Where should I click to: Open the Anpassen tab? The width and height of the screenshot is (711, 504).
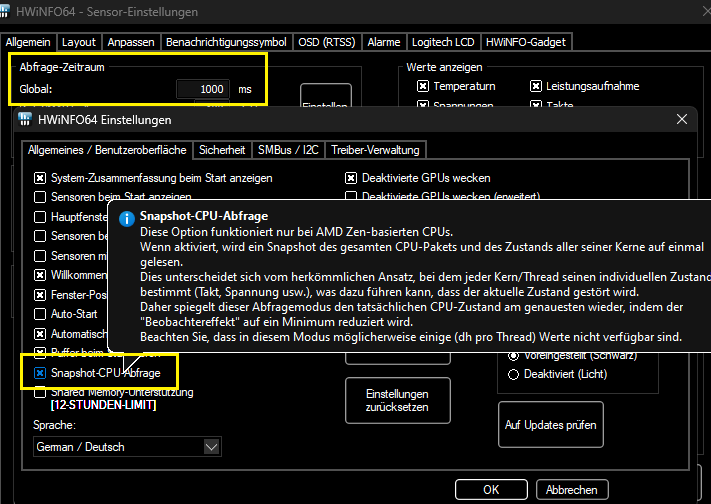click(x=131, y=42)
